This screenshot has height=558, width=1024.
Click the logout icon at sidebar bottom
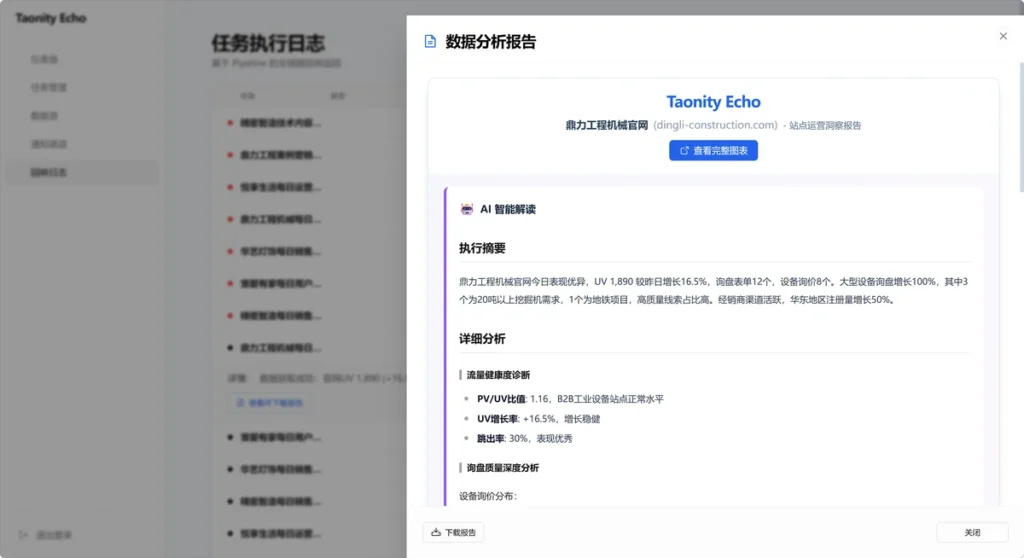[23, 534]
